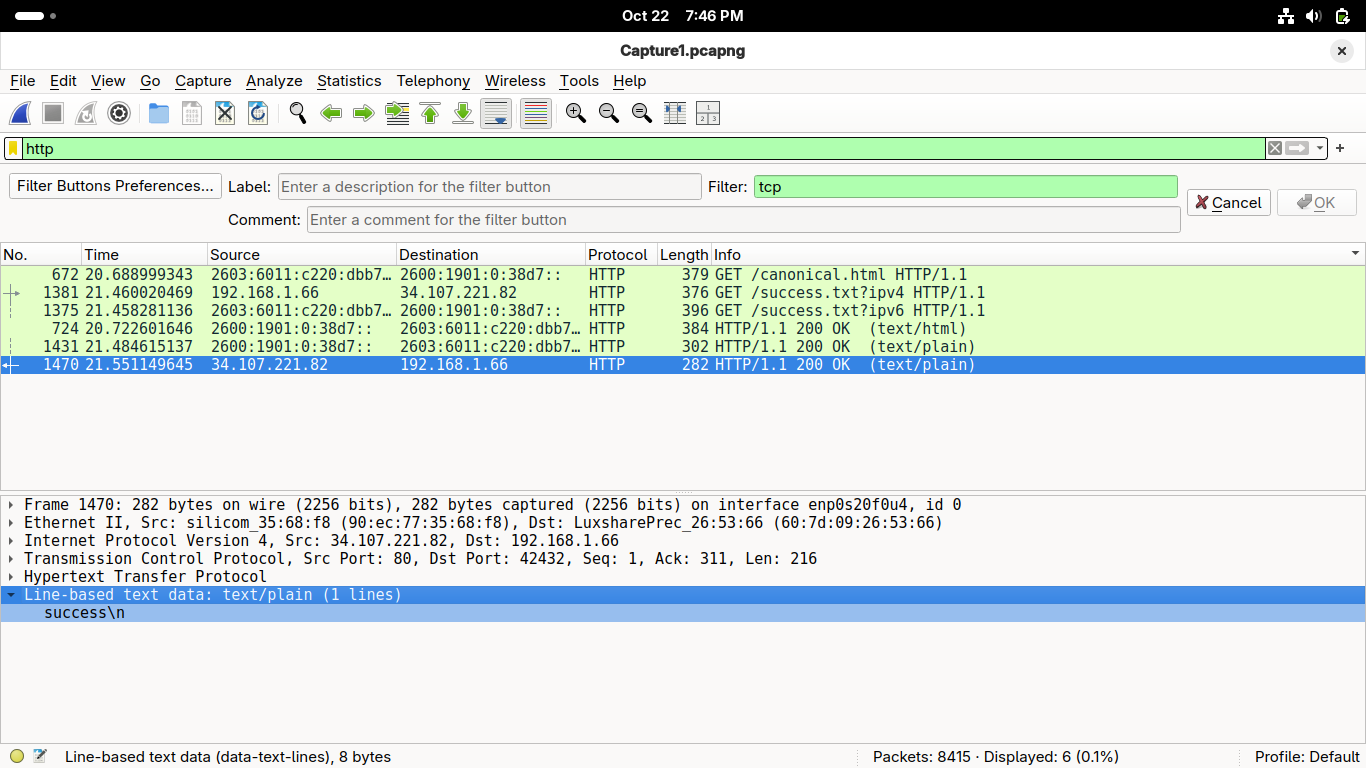
Task: Click the find packet magnifier icon
Action: tap(298, 114)
